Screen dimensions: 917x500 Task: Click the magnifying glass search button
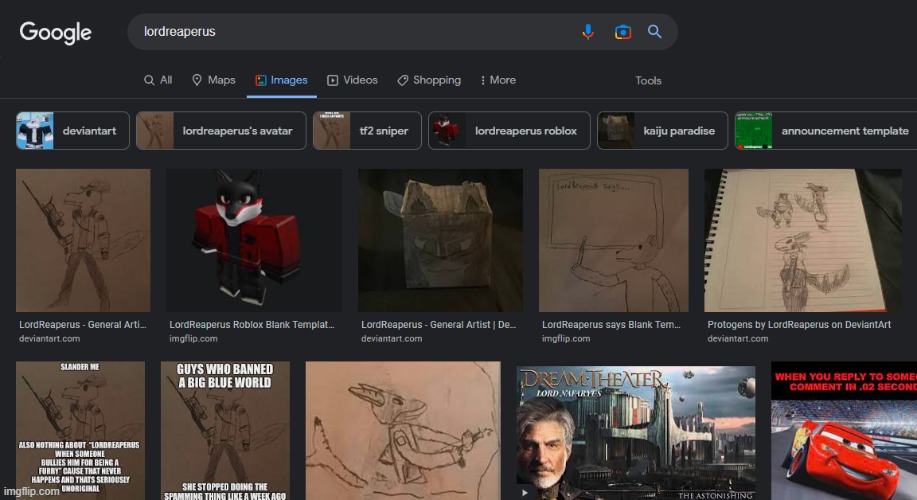pos(655,32)
